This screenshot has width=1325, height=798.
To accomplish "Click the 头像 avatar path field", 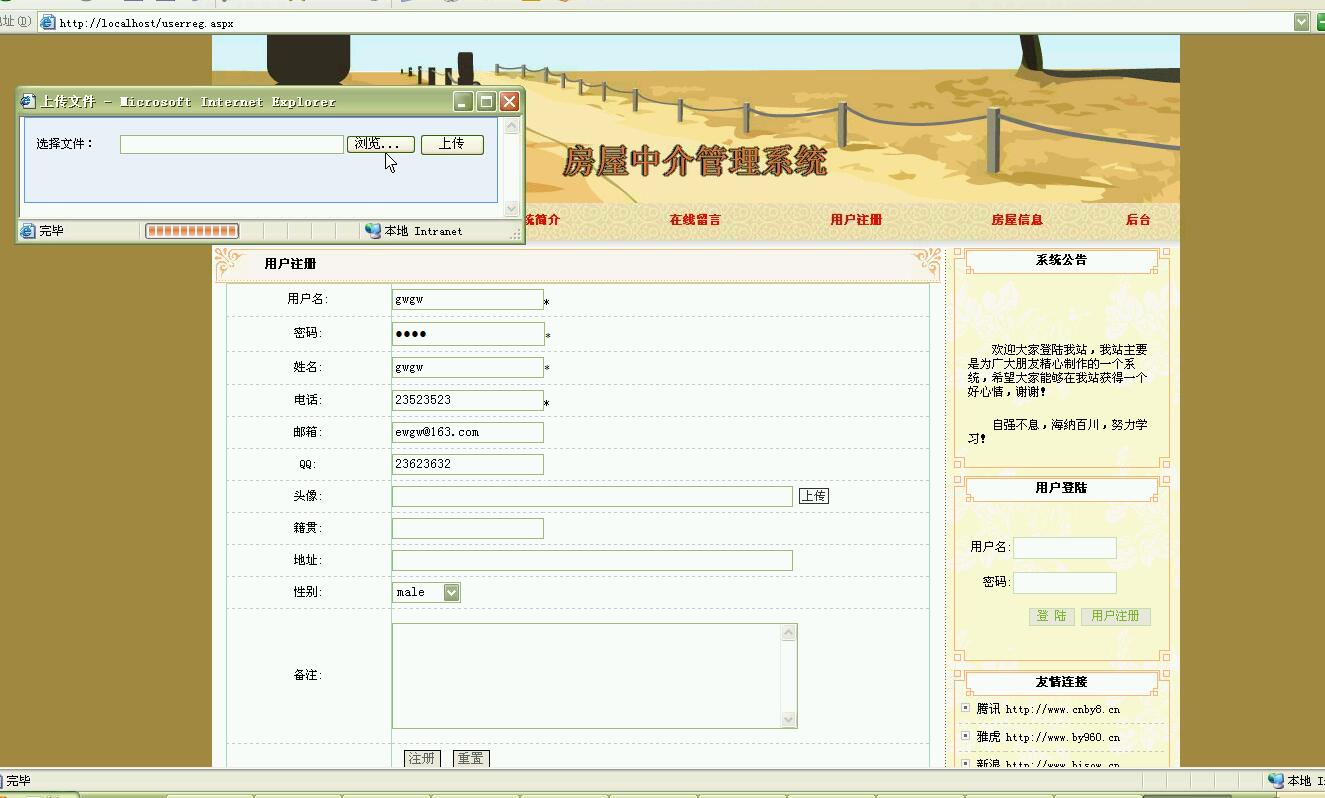I will click(592, 496).
